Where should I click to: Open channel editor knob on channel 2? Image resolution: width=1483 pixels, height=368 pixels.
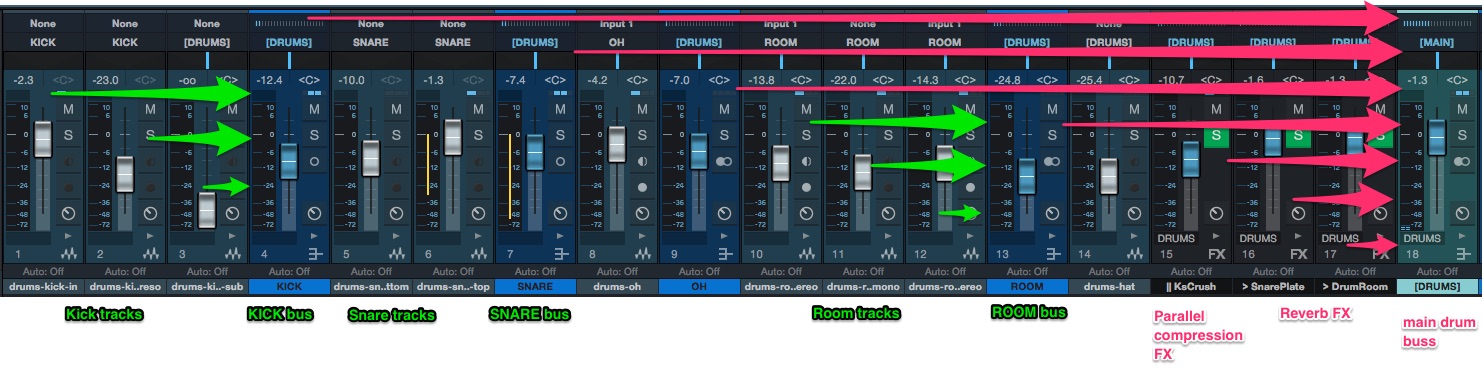[x=150, y=213]
